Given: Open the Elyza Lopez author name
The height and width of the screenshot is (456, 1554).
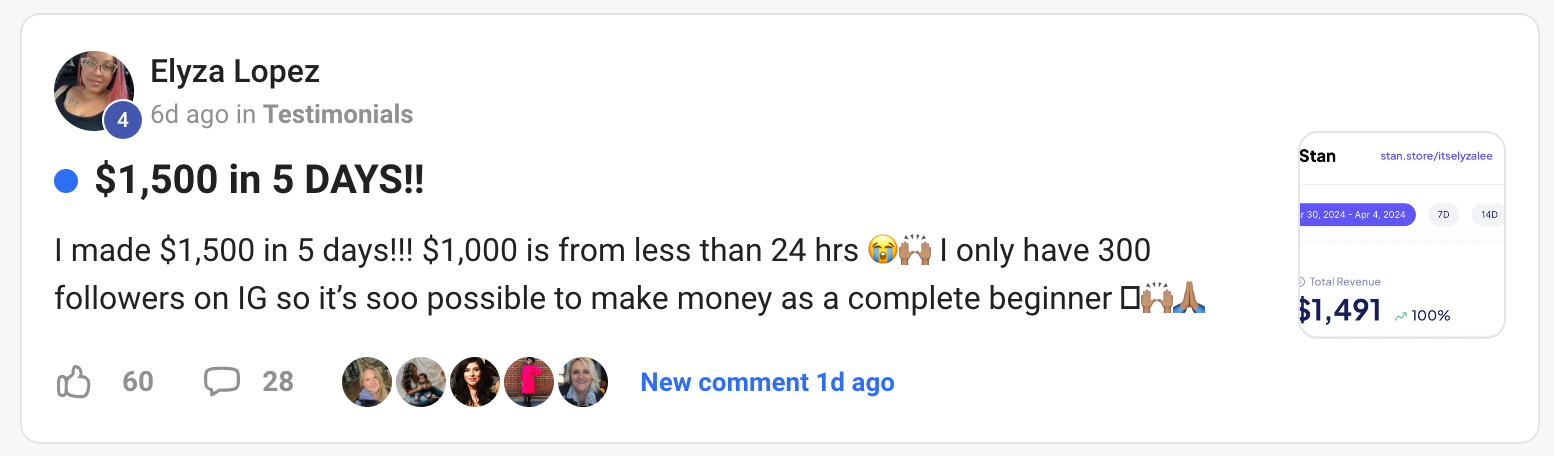Looking at the screenshot, I should pyautogui.click(x=234, y=72).
